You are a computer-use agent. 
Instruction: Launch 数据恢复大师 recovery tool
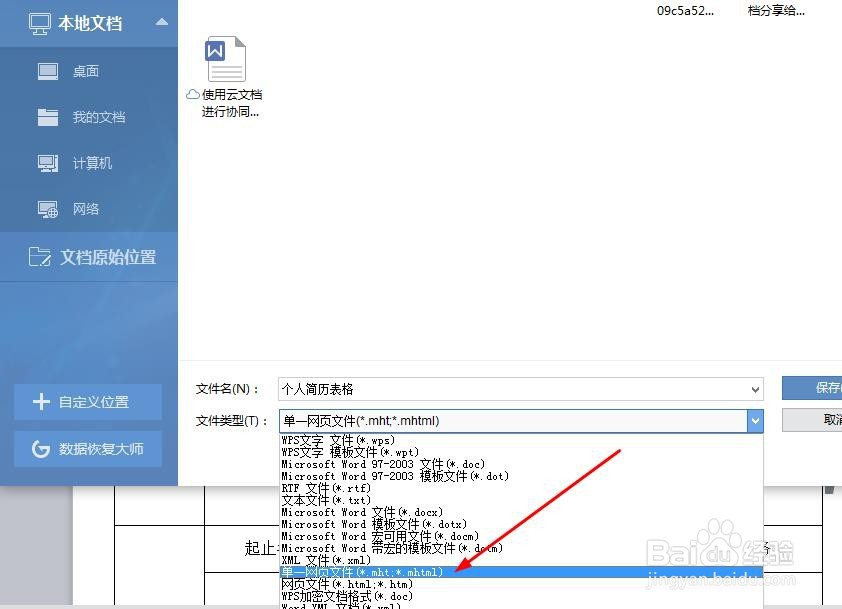[x=88, y=449]
